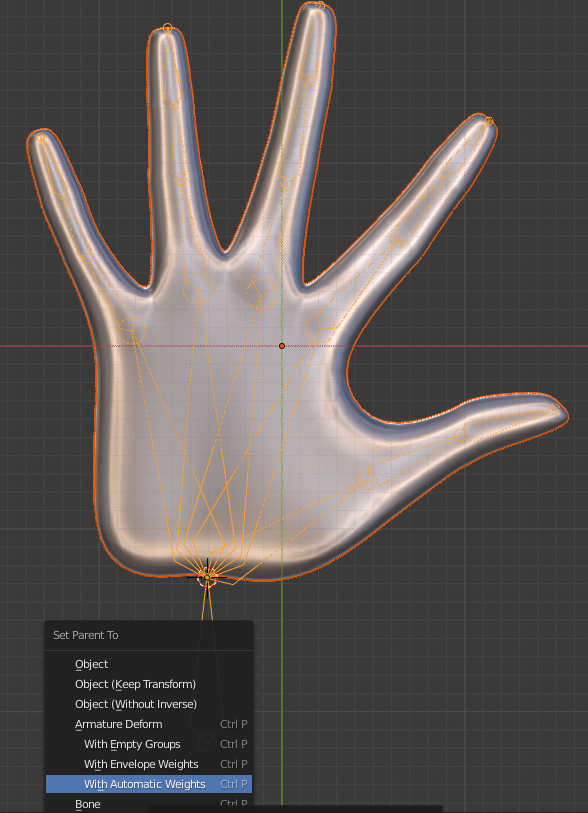
Task: Select the knuckle joint below leftmost finger
Action: tap(132, 330)
